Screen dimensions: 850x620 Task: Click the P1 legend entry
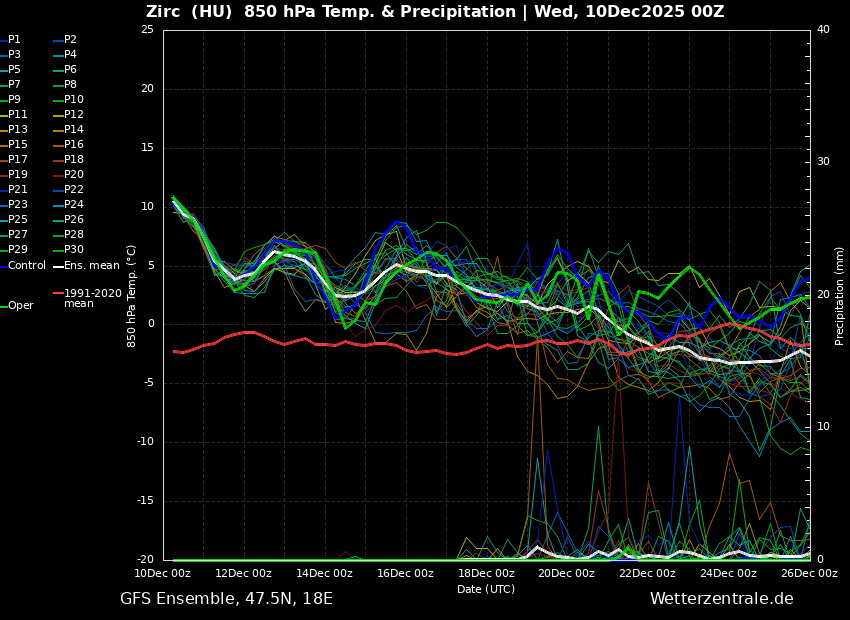coord(14,40)
